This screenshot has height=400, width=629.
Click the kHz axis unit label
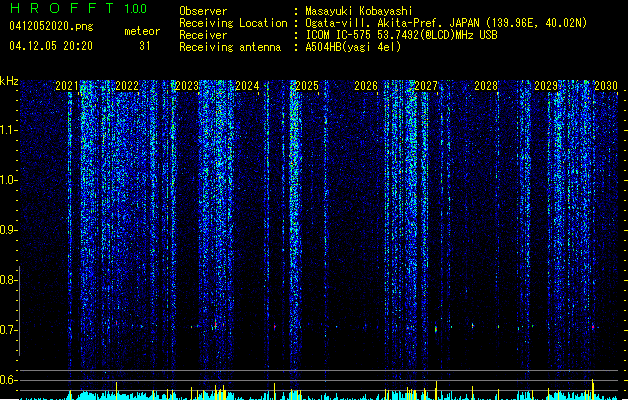pos(9,81)
